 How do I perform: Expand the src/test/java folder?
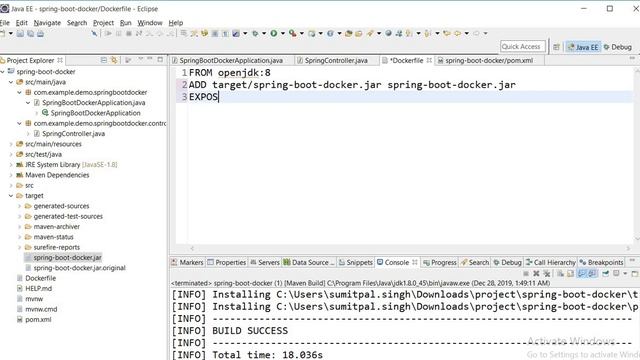click(x=11, y=154)
